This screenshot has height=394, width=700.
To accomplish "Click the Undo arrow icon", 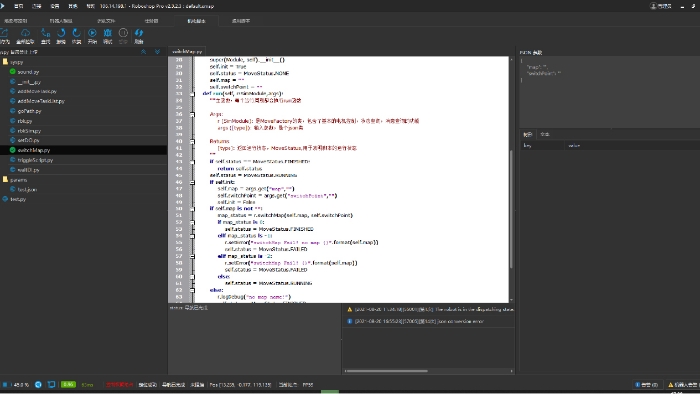I will tap(61, 33).
